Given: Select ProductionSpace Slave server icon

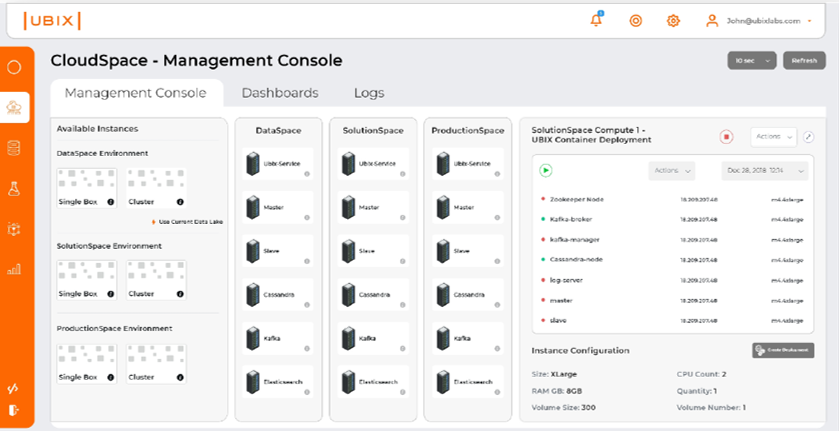Looking at the screenshot, I should click(444, 251).
